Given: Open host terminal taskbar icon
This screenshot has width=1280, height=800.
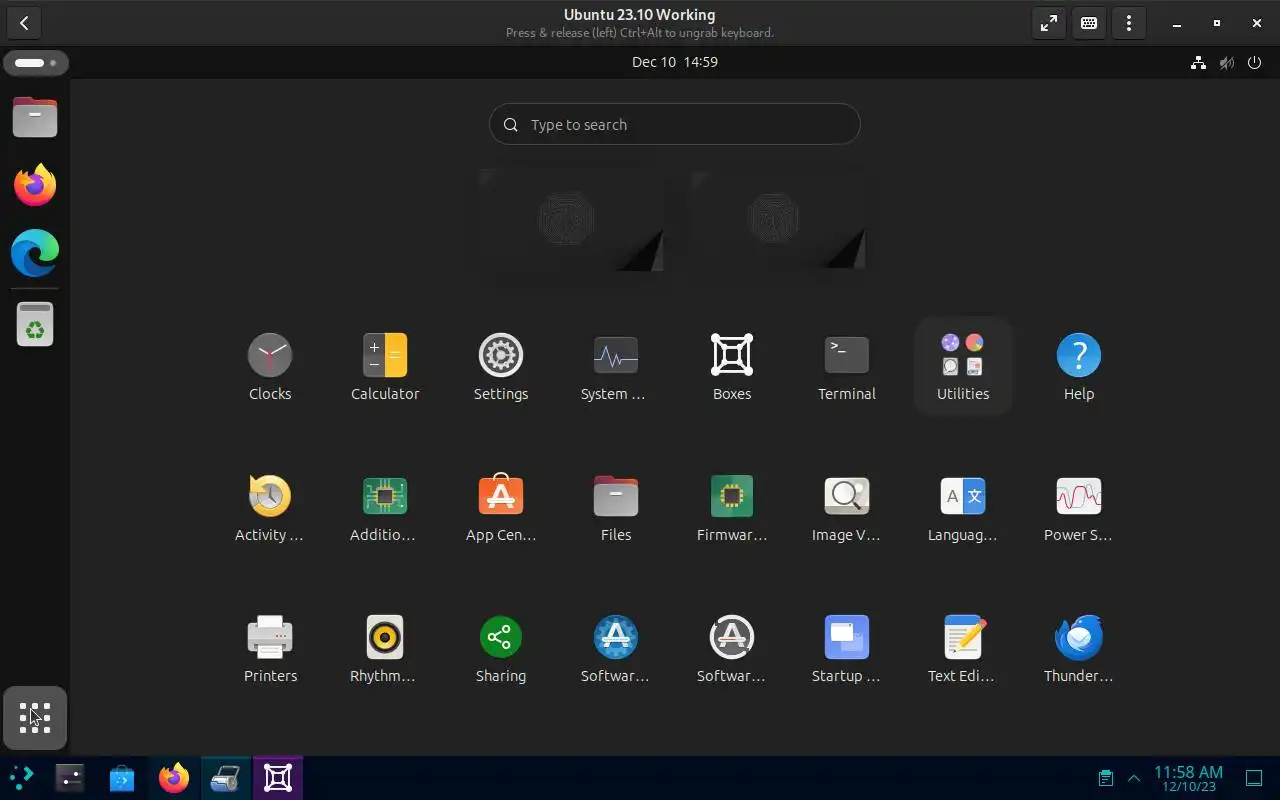Looking at the screenshot, I should coord(69,778).
